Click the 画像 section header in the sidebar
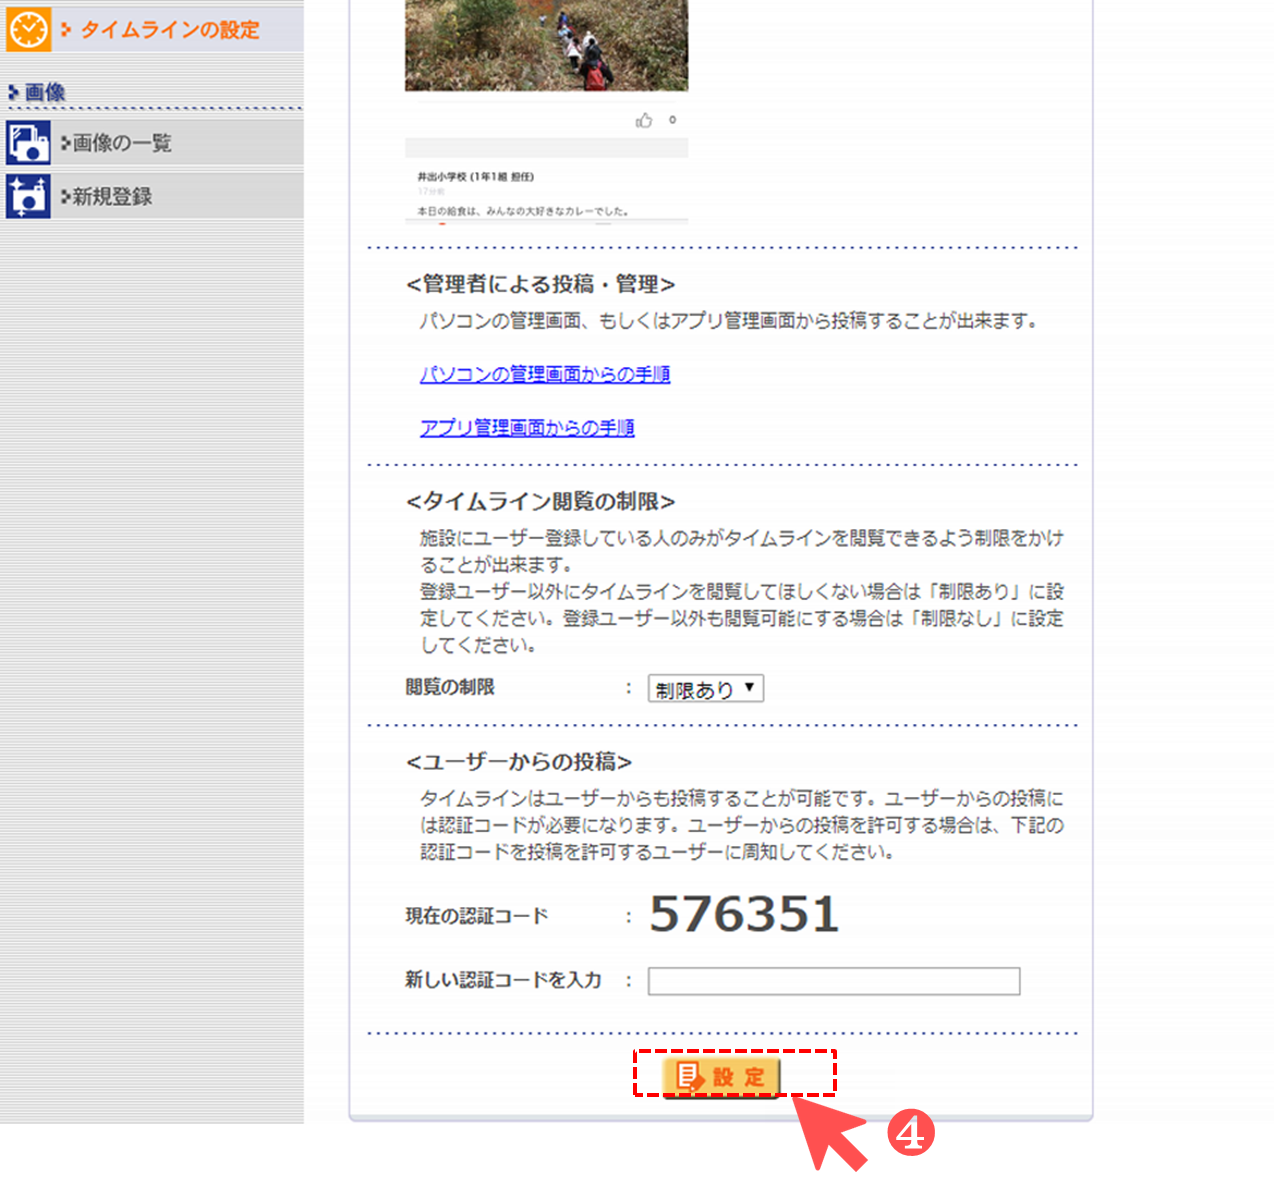This screenshot has width=1274, height=1199. point(45,92)
